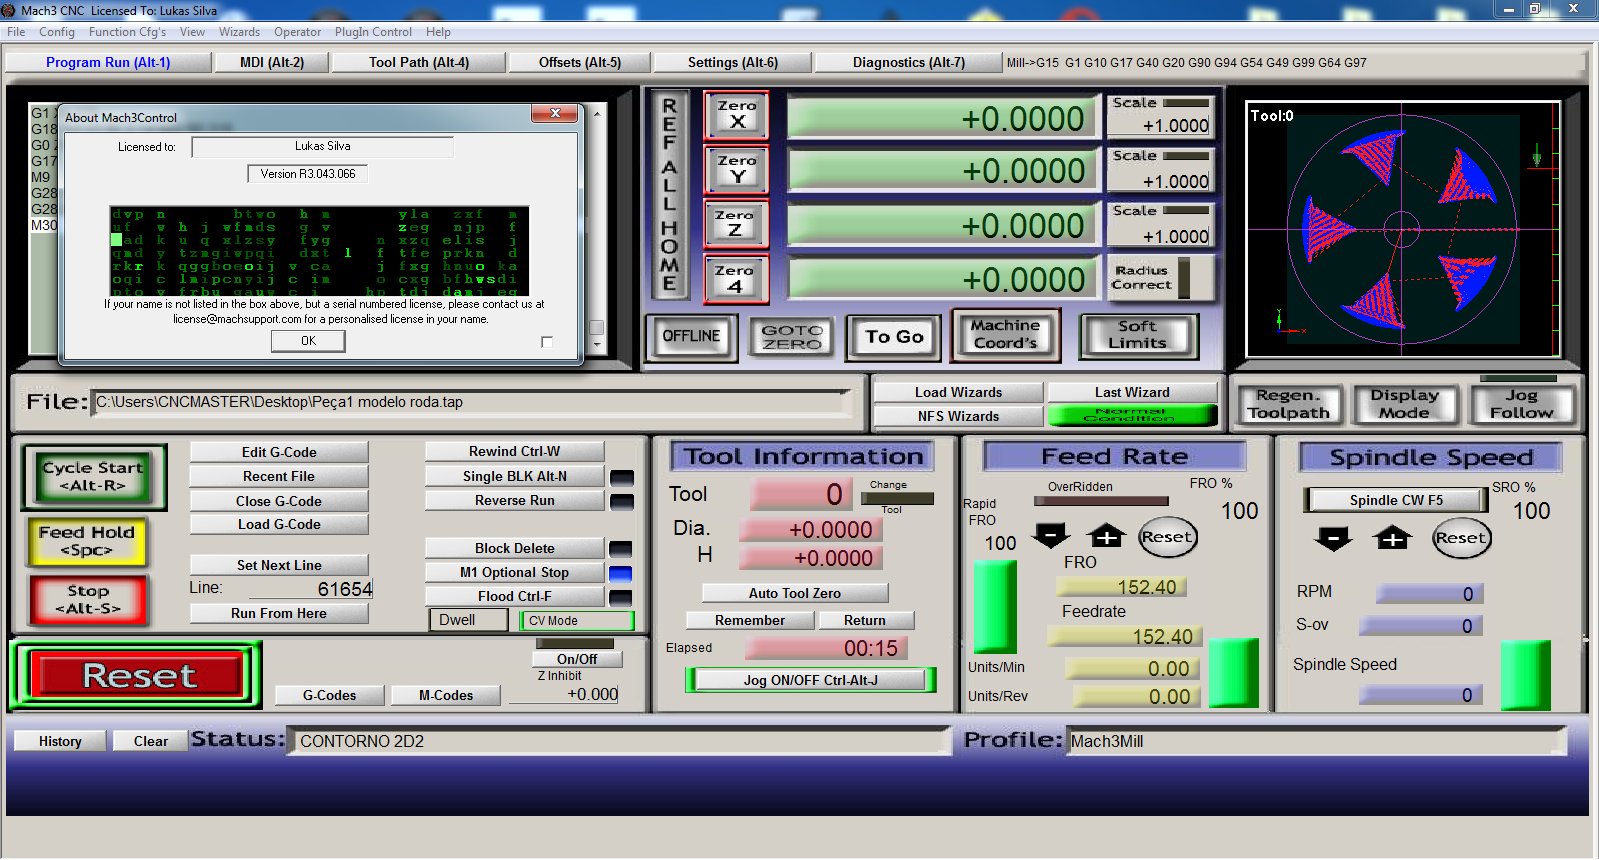Click the toolpath preview display
This screenshot has height=860, width=1599.
tap(1403, 229)
